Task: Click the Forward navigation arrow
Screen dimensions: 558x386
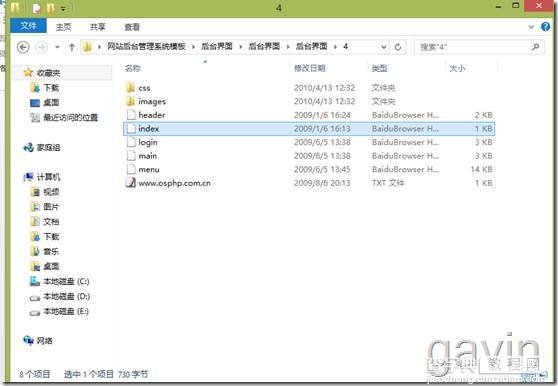Action: (42, 47)
